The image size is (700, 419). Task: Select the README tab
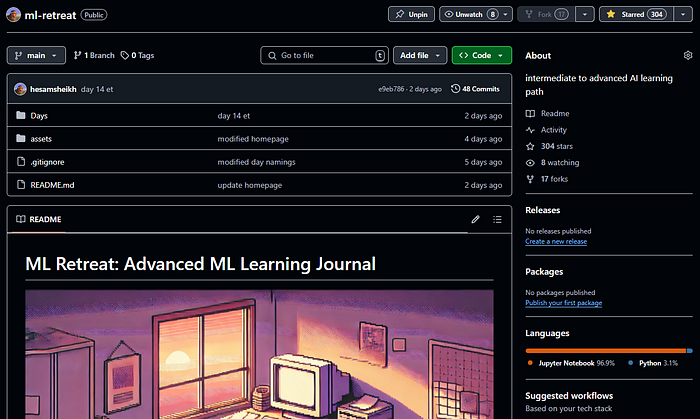point(39,219)
